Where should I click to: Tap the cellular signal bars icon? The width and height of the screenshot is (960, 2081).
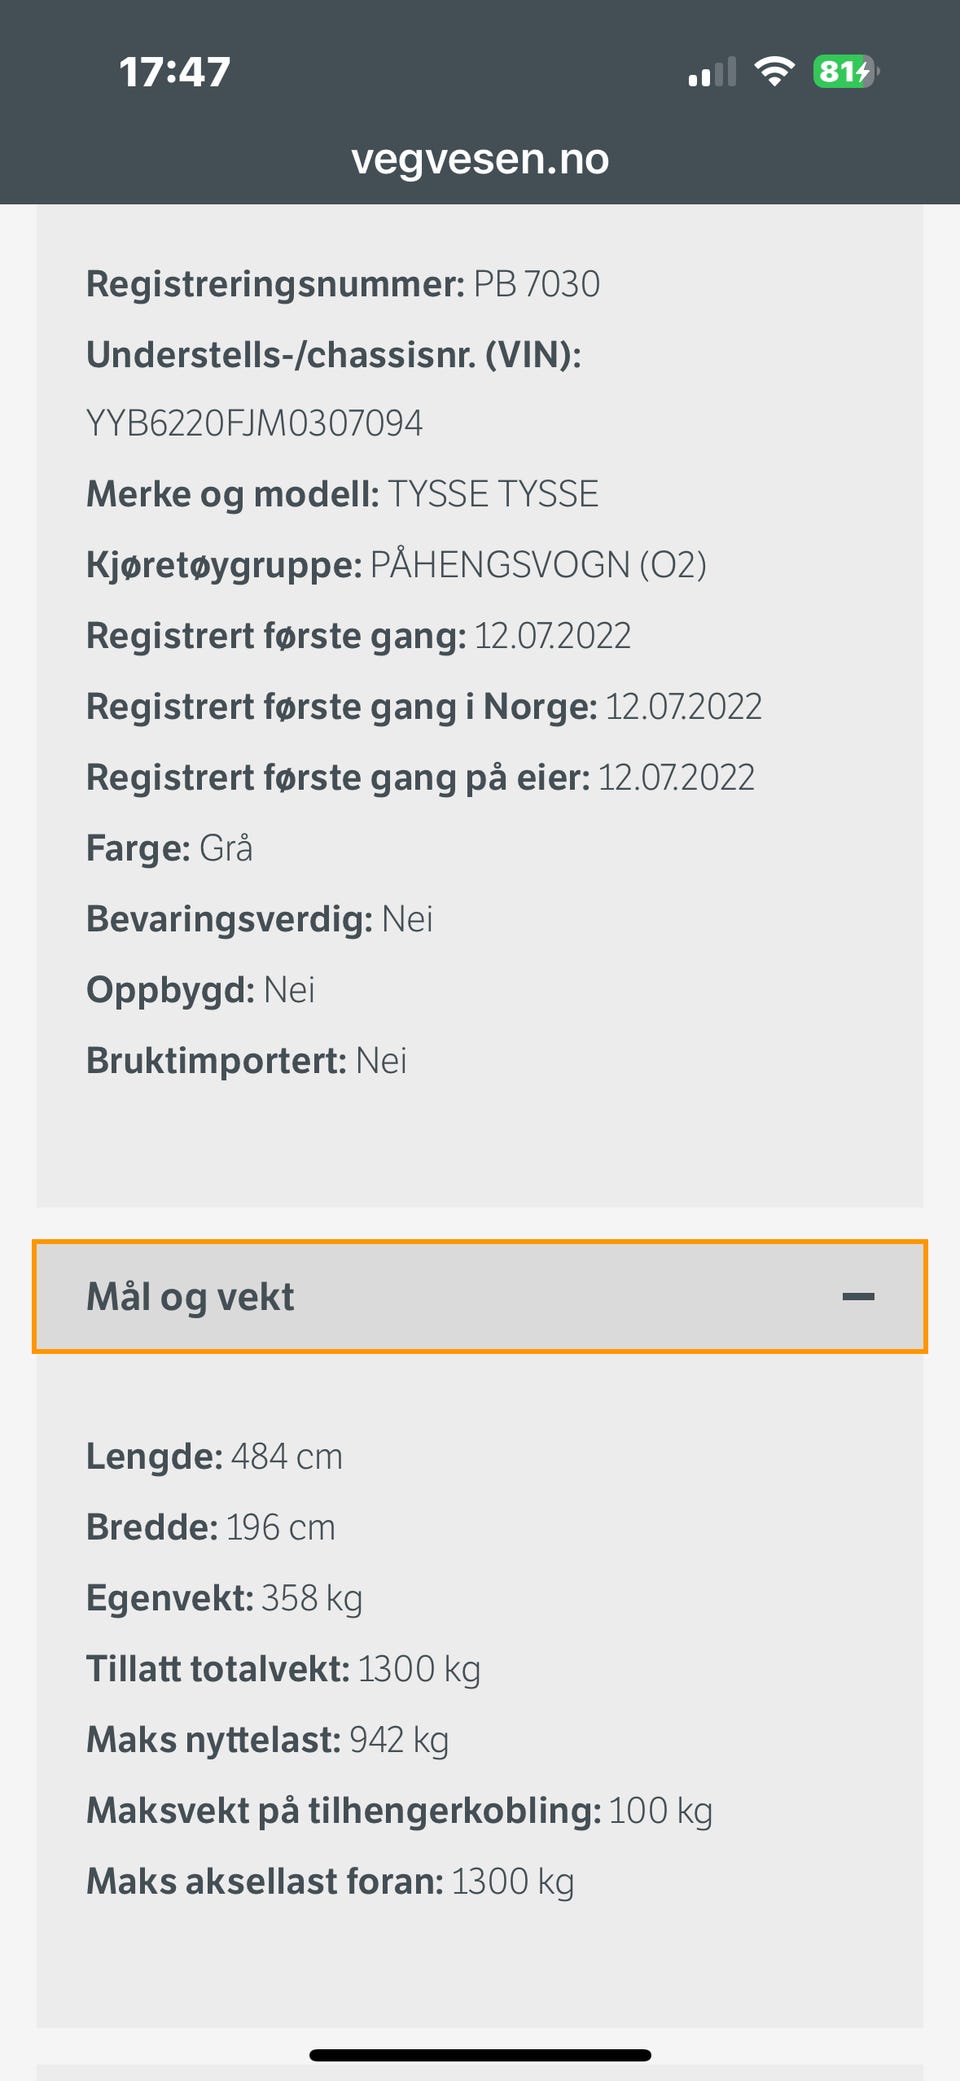click(712, 73)
